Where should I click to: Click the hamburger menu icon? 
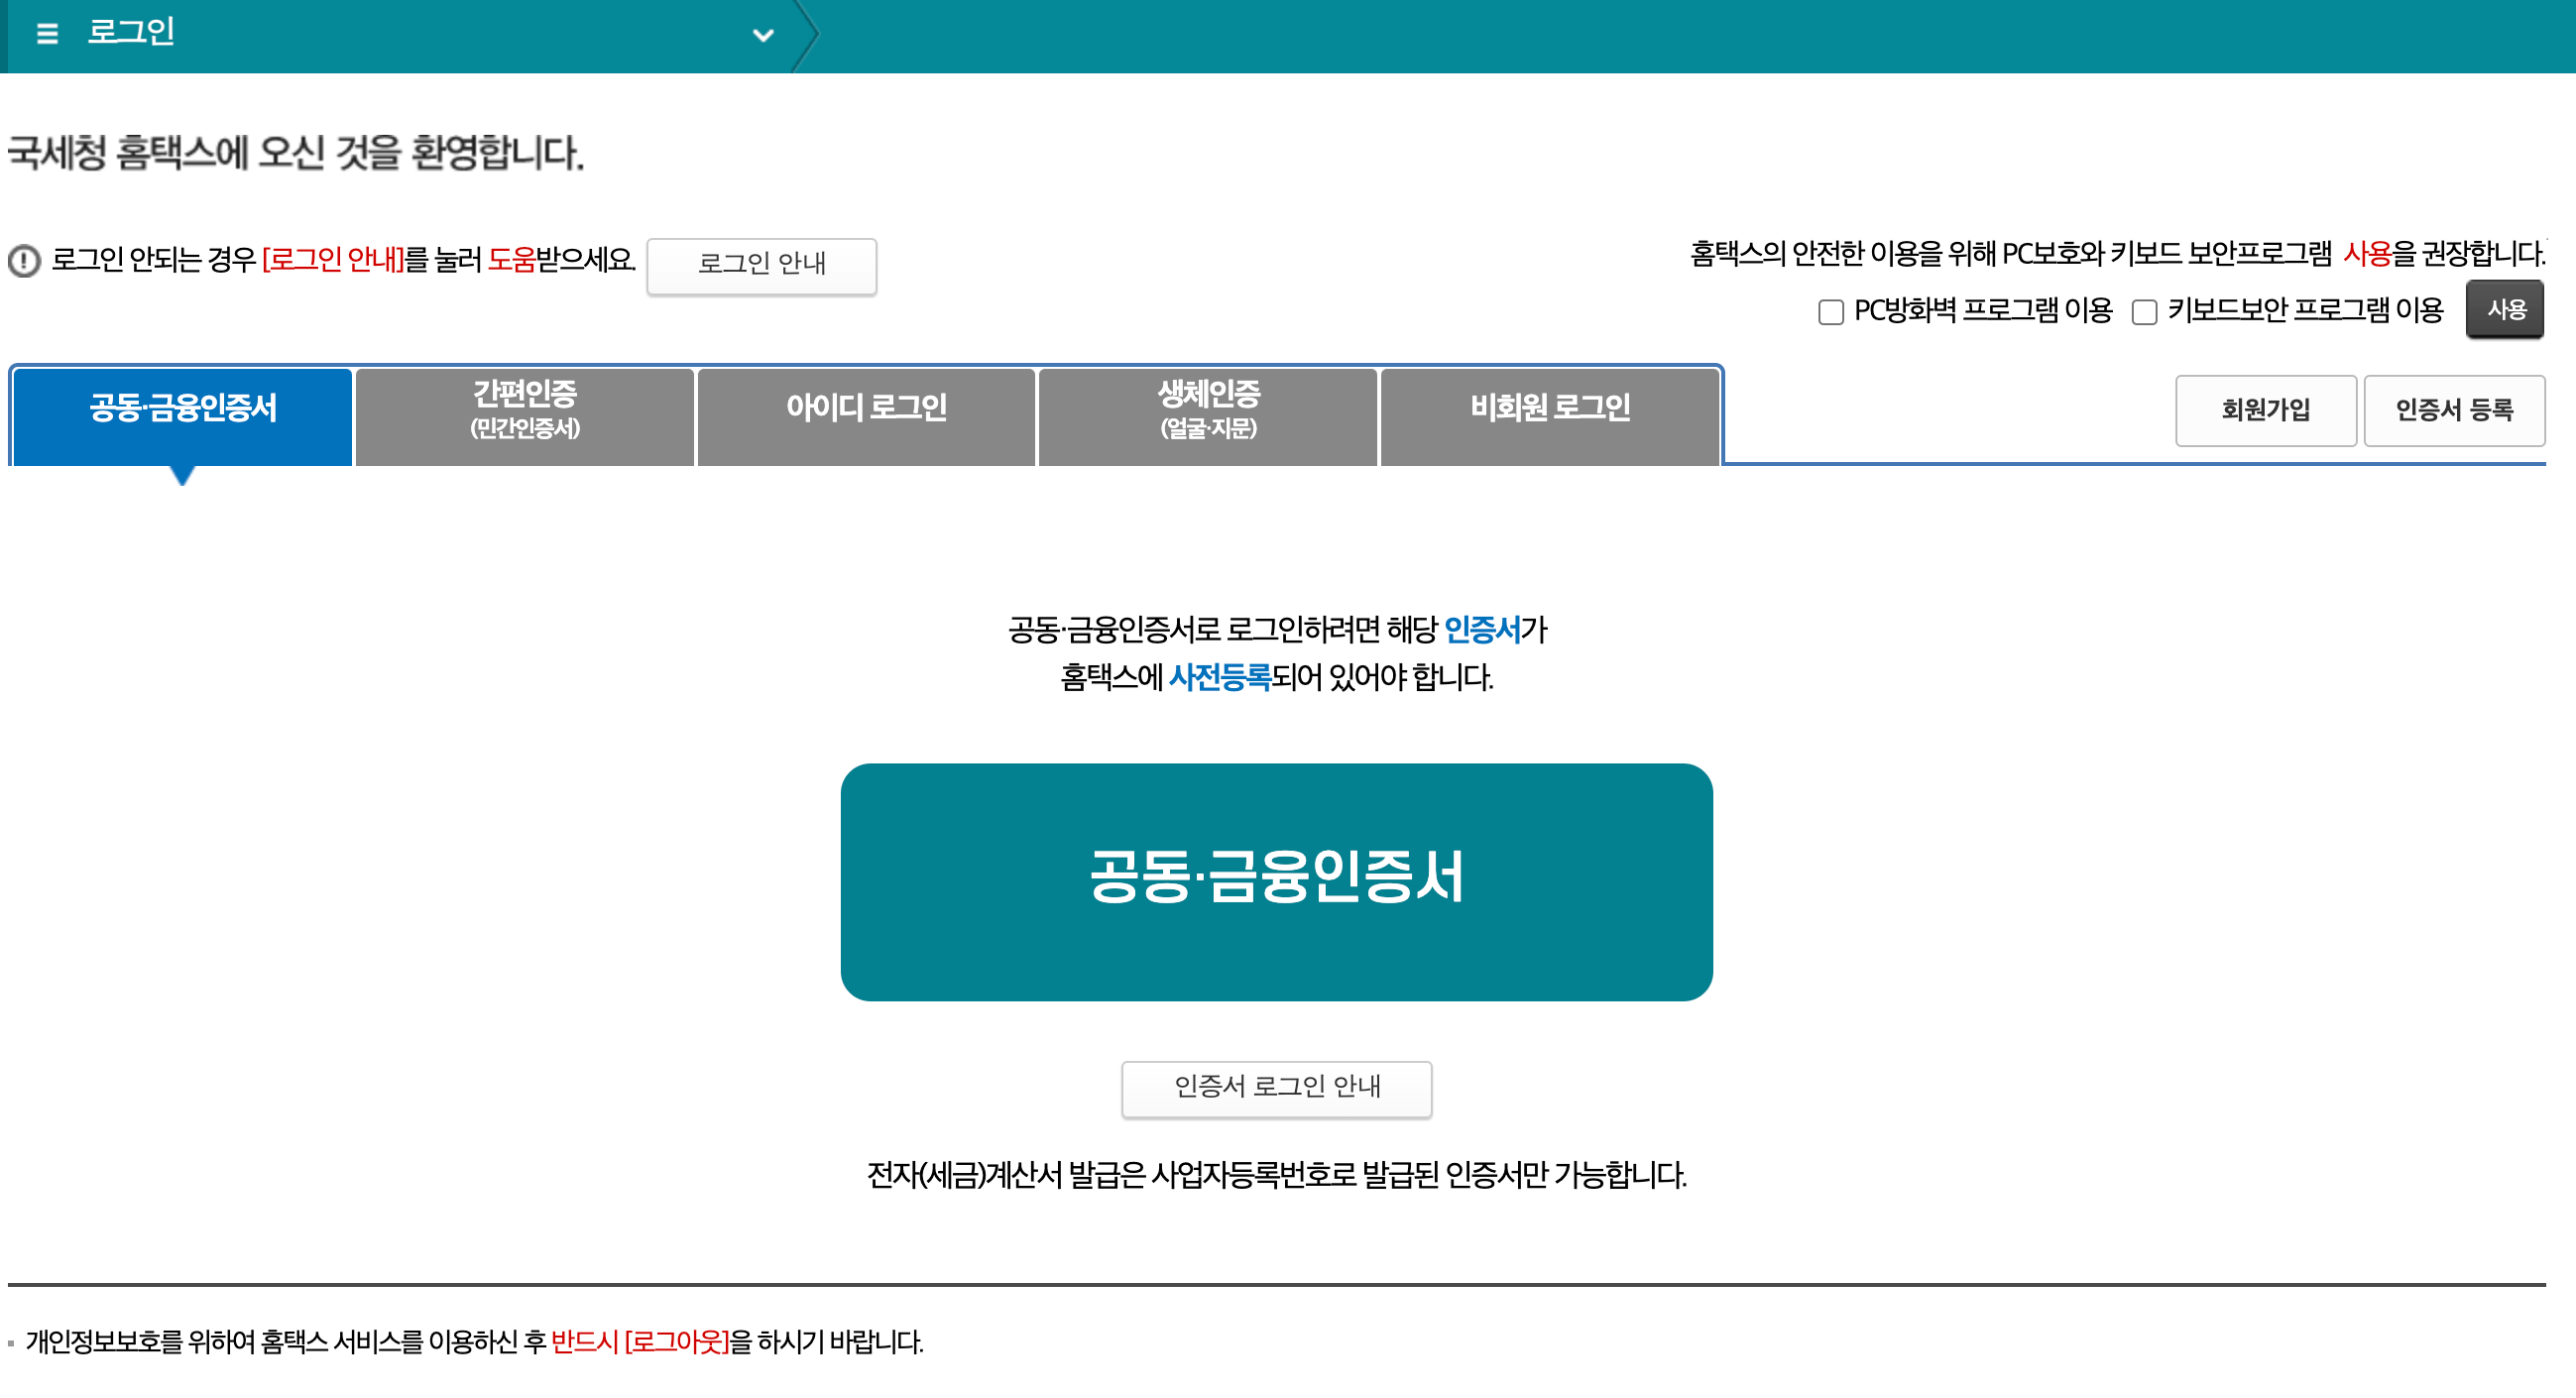click(46, 34)
